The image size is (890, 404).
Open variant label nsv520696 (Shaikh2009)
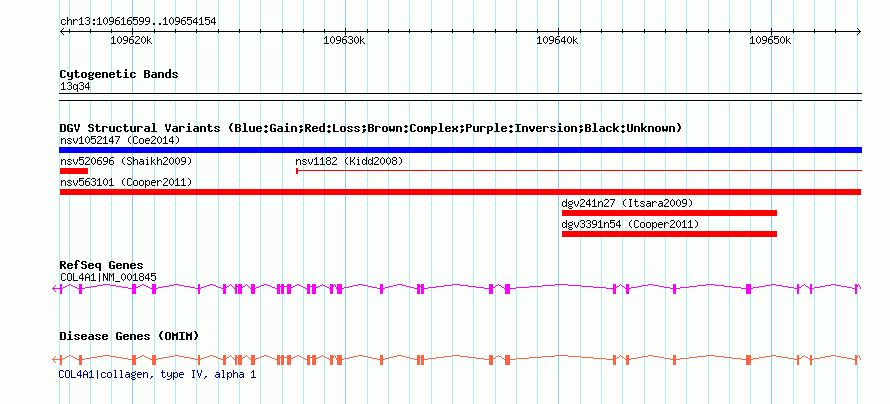[126, 162]
